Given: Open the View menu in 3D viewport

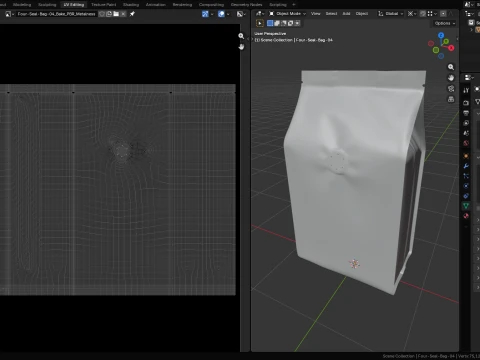Looking at the screenshot, I should click(x=315, y=14).
